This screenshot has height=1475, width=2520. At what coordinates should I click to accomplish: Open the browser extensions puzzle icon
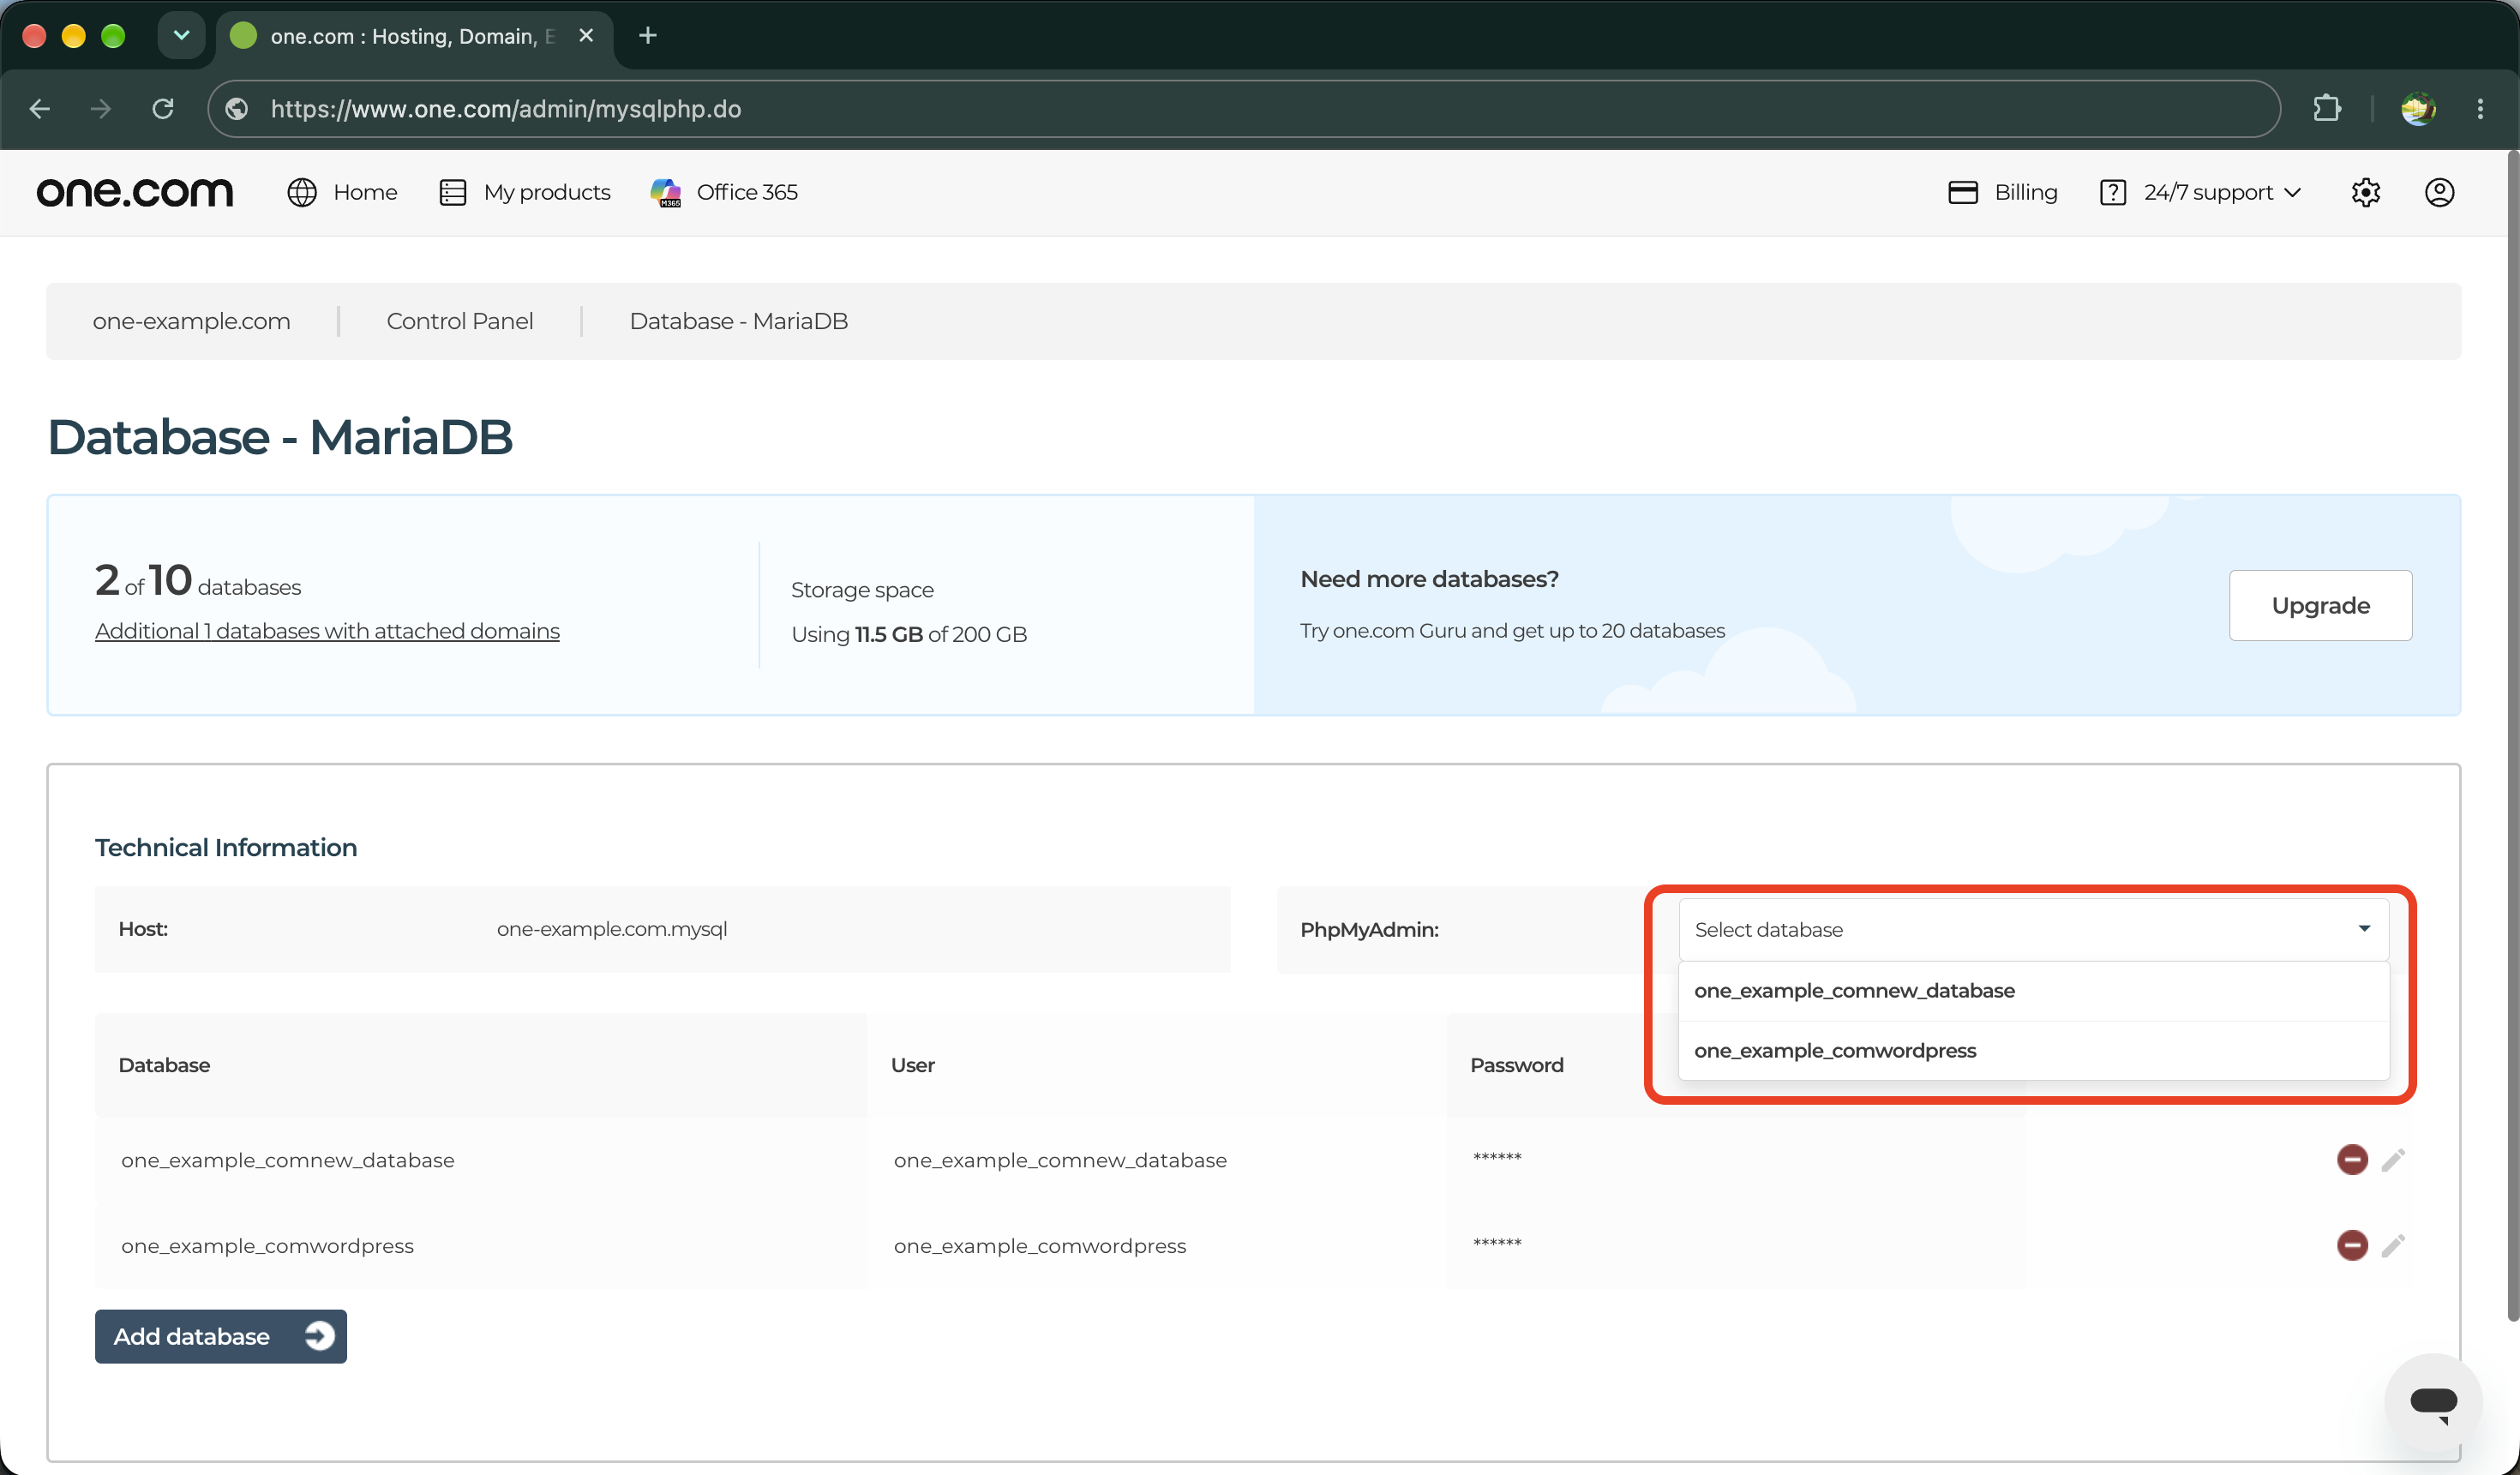pyautogui.click(x=2327, y=108)
